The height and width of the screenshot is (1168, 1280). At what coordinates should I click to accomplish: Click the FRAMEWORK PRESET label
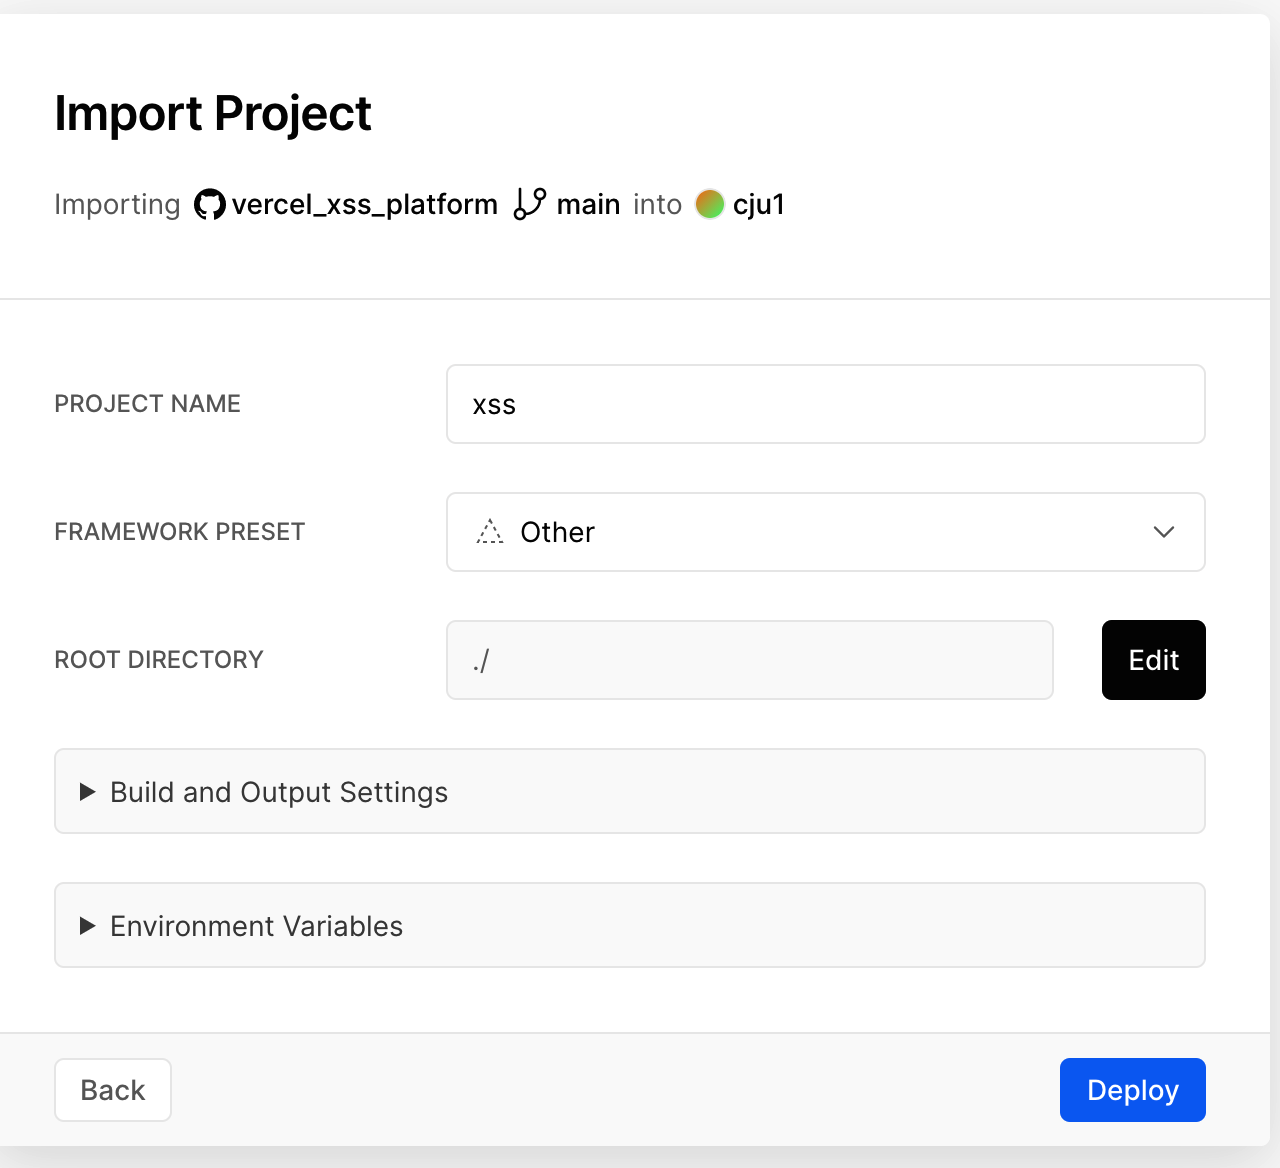(x=180, y=532)
